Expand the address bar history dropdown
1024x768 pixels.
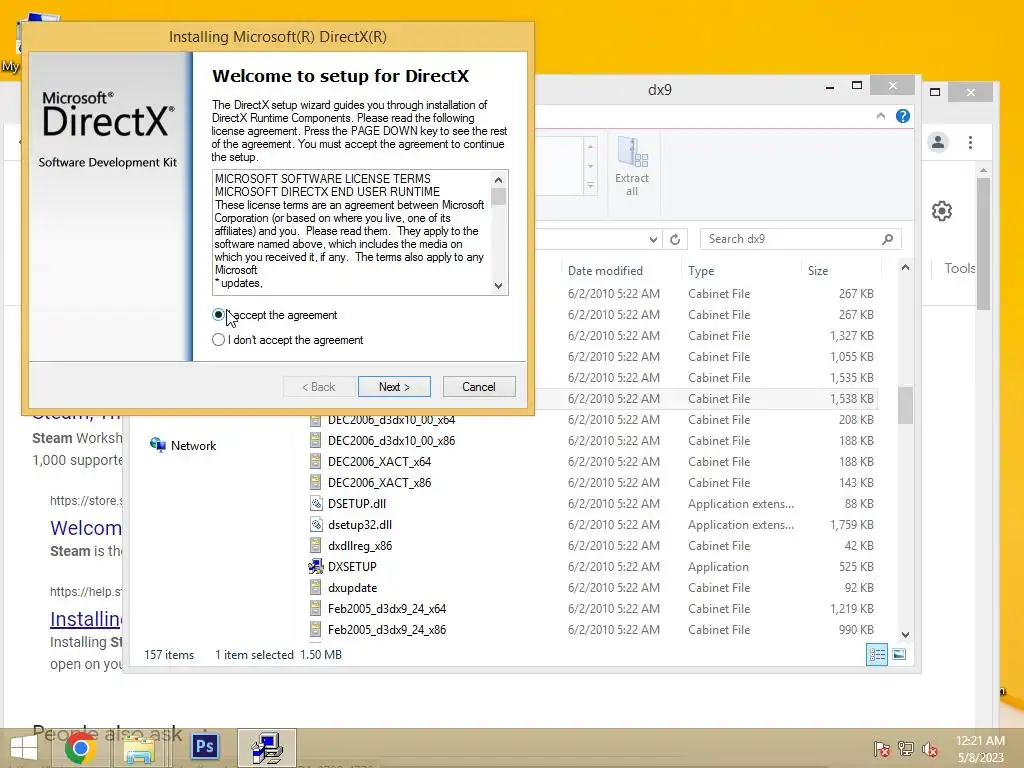(x=653, y=240)
